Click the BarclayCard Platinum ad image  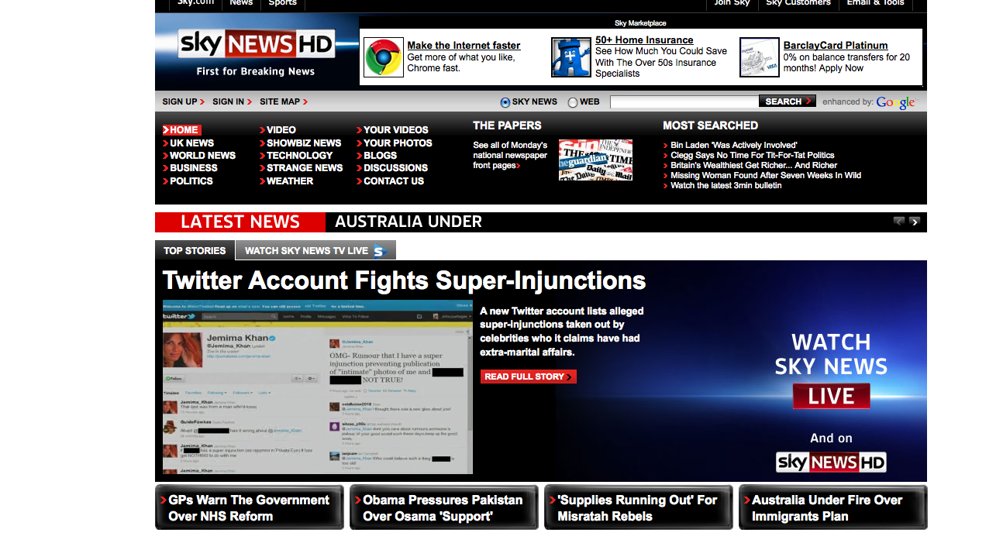[759, 57]
